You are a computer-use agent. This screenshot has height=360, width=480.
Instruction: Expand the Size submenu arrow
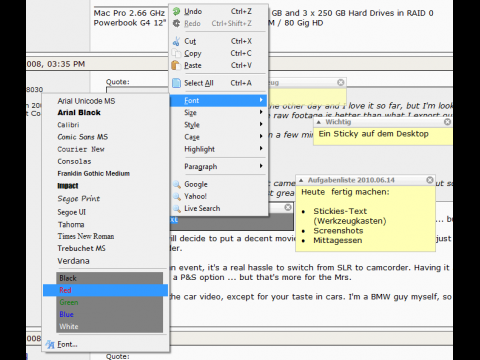pos(261,112)
